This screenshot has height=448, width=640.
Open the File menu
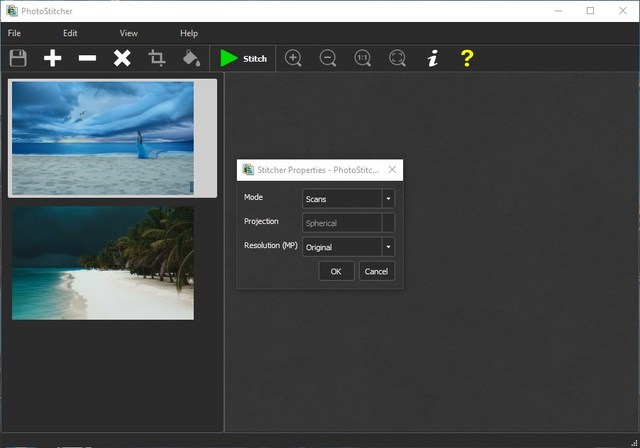point(14,33)
